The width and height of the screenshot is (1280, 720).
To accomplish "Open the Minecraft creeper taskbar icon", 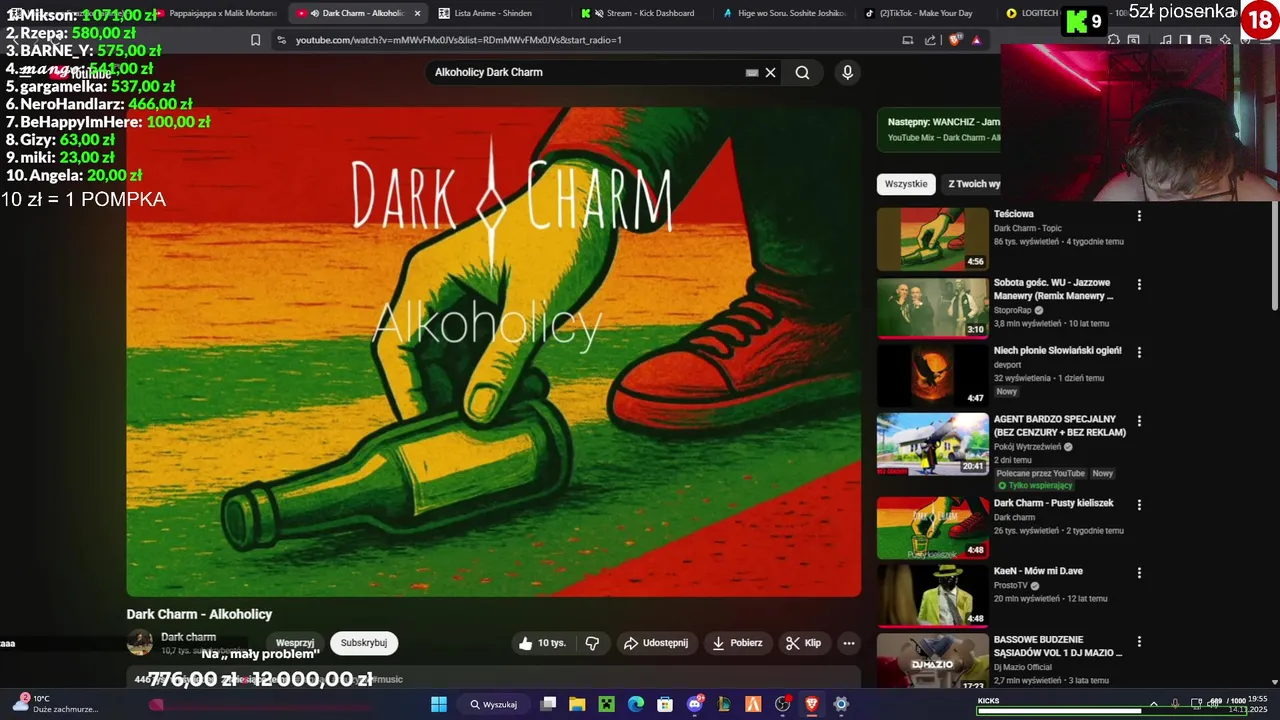I will tap(606, 704).
